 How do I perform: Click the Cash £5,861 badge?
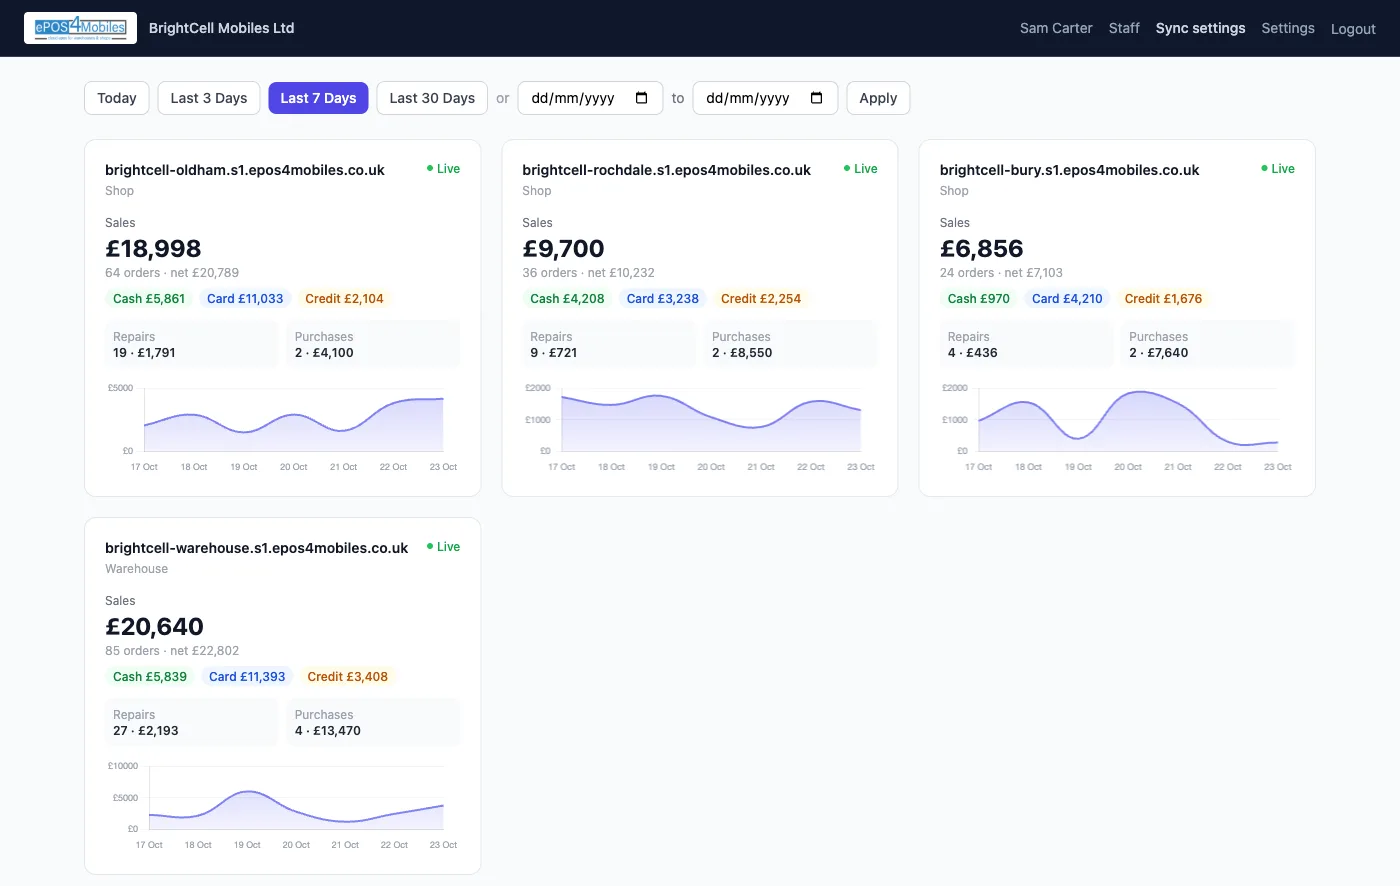[x=149, y=299]
